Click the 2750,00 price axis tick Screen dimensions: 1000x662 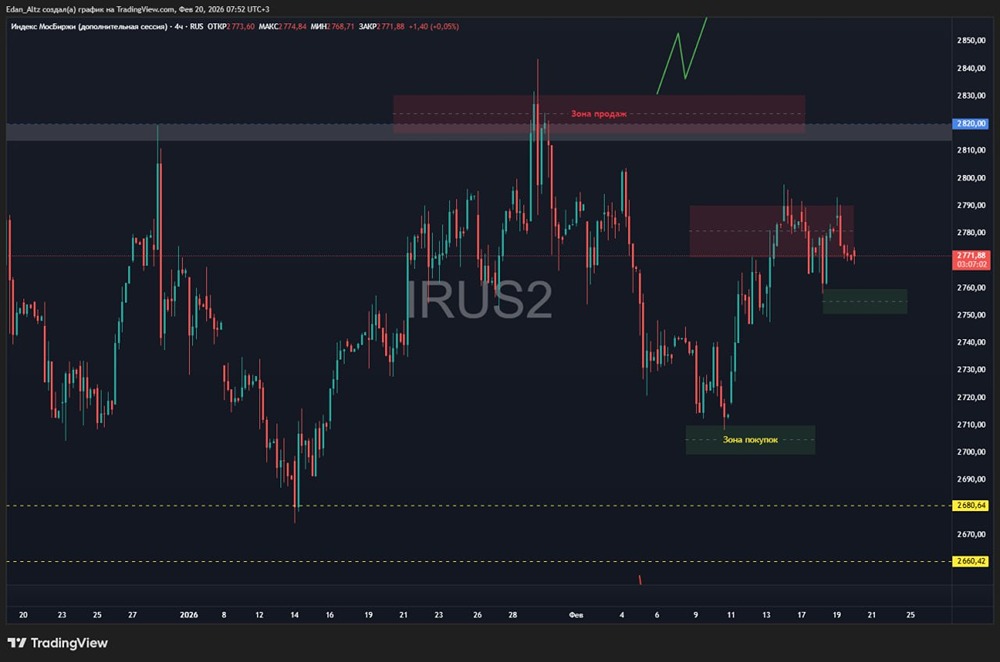[x=971, y=315]
